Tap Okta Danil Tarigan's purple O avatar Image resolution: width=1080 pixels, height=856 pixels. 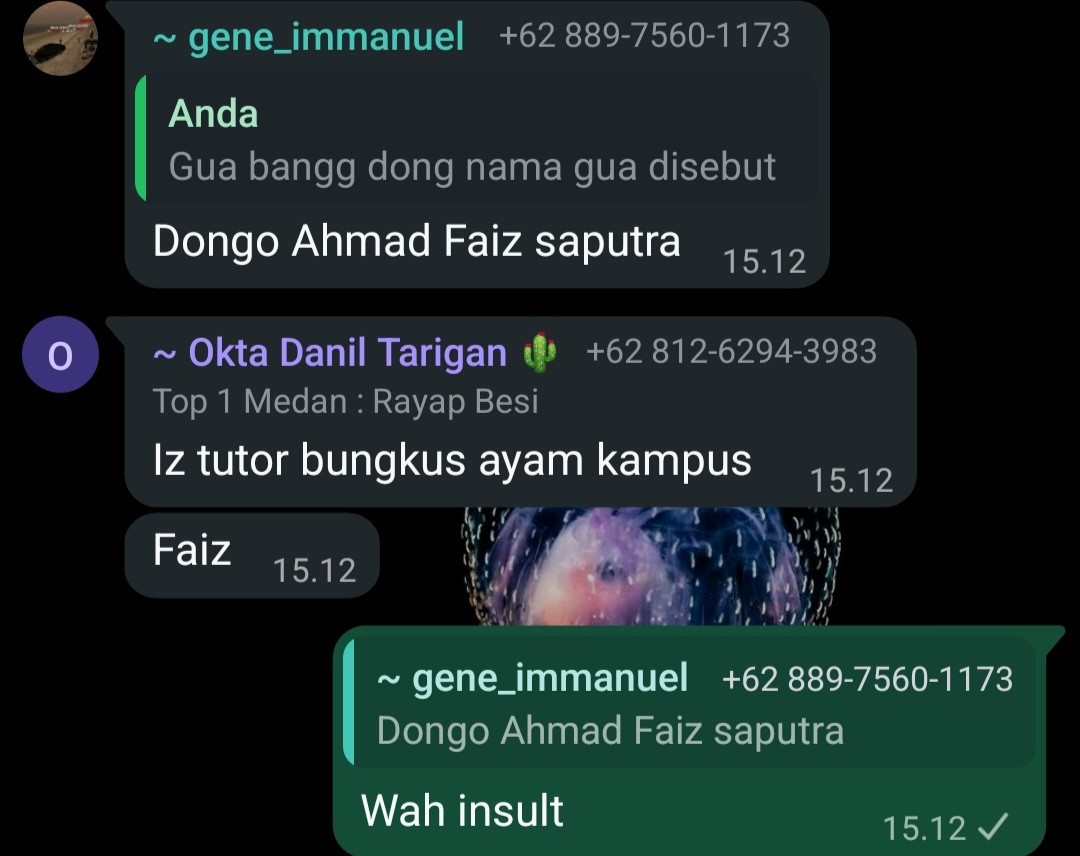tap(61, 355)
